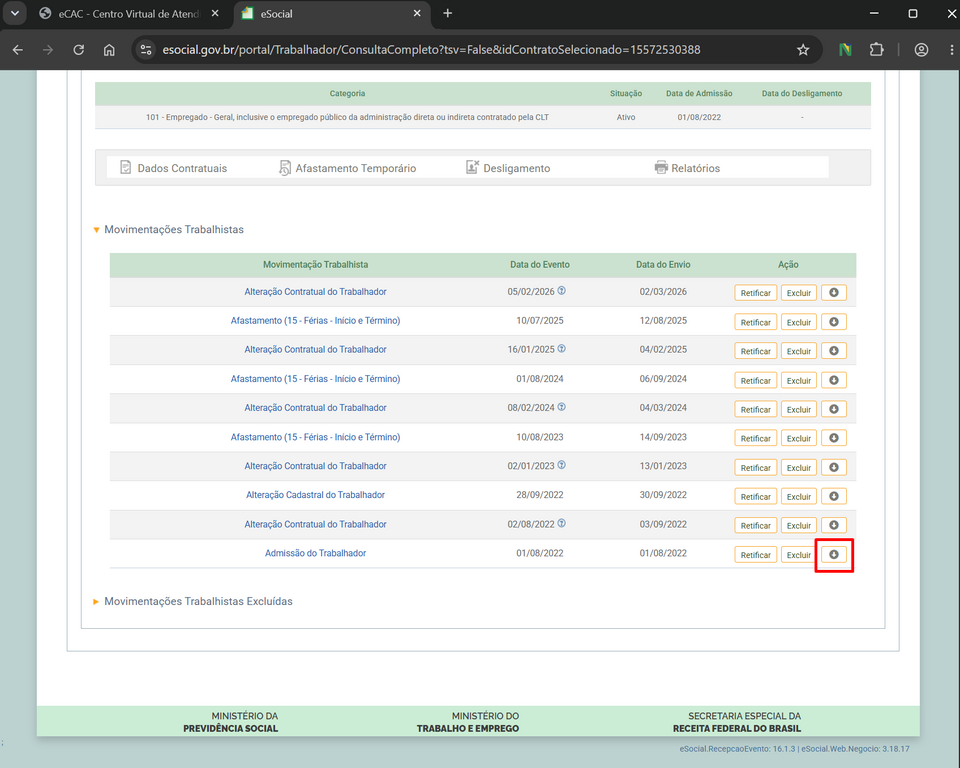
Task: Click Retificar for 08/02/2024 Alteração Contratual
Action: coord(756,409)
